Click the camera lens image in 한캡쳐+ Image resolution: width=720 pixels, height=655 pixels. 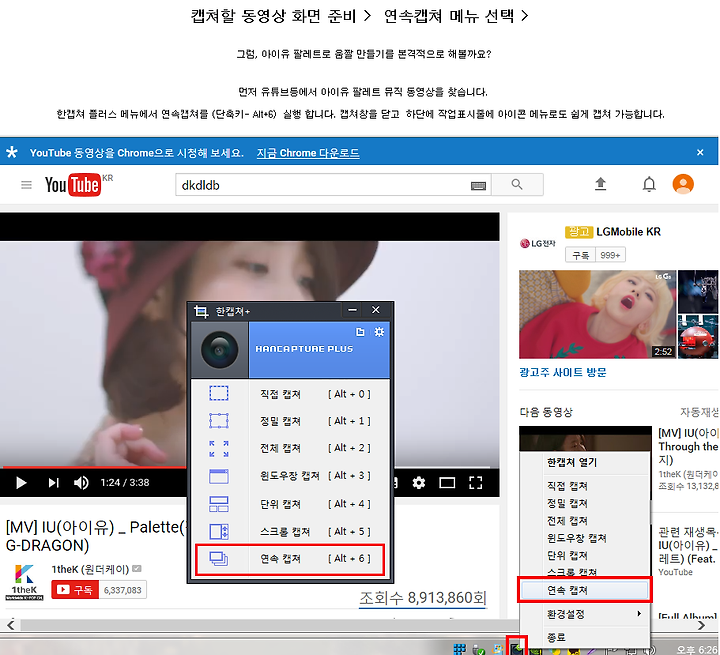click(x=219, y=350)
